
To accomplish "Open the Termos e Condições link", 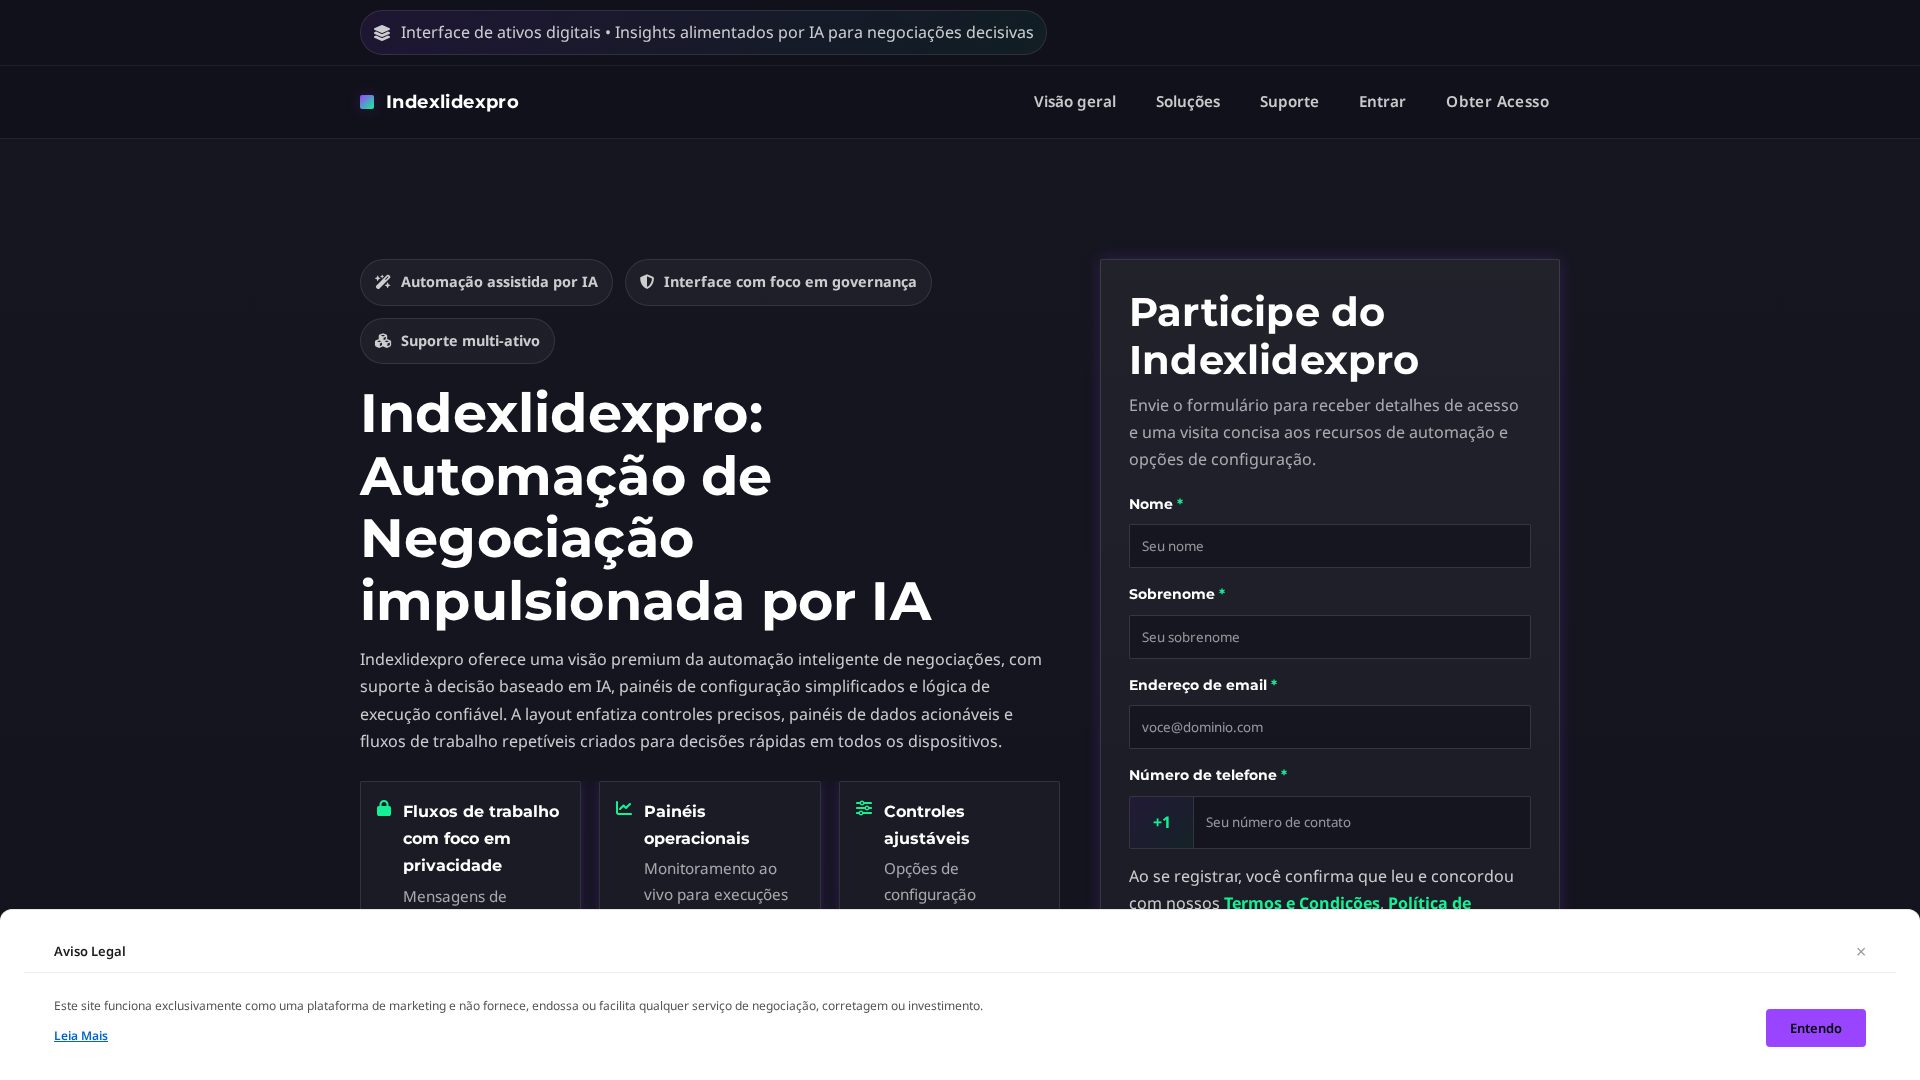I will 1302,903.
